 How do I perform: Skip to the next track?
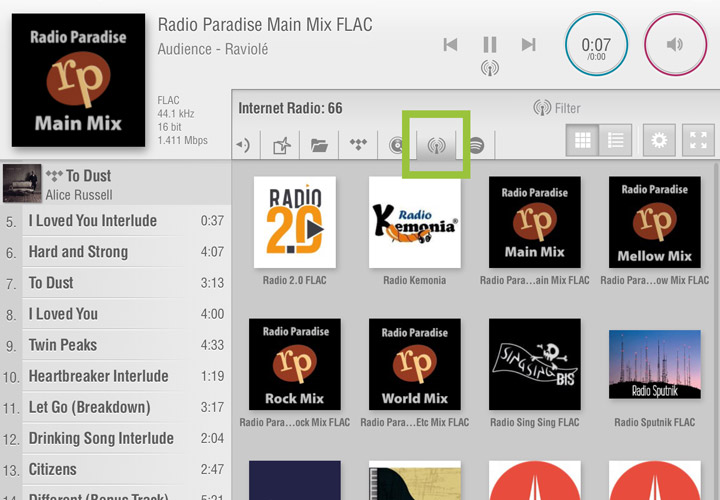[x=529, y=44]
